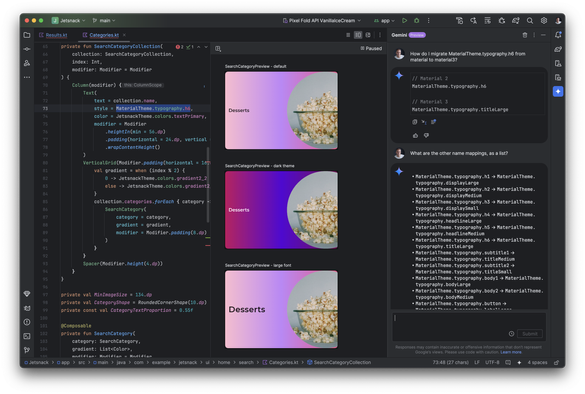Image resolution: width=585 pixels, height=394 pixels.
Task: Switch editor to design-only view mode
Action: pos(368,35)
